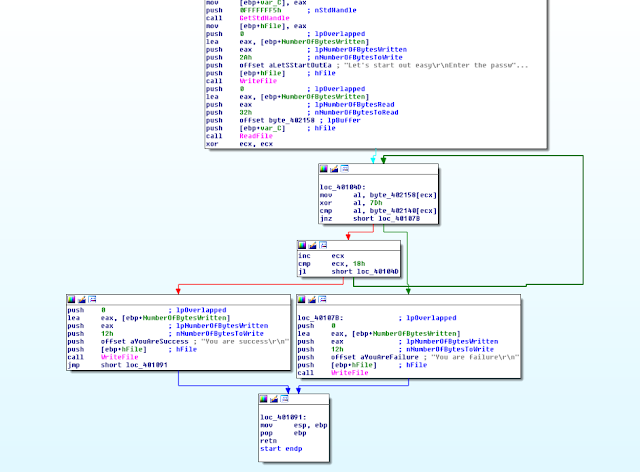Click 'jl short loc_40104D' jump target
Image resolution: width=640 pixels, height=472 pixels.
378,272
